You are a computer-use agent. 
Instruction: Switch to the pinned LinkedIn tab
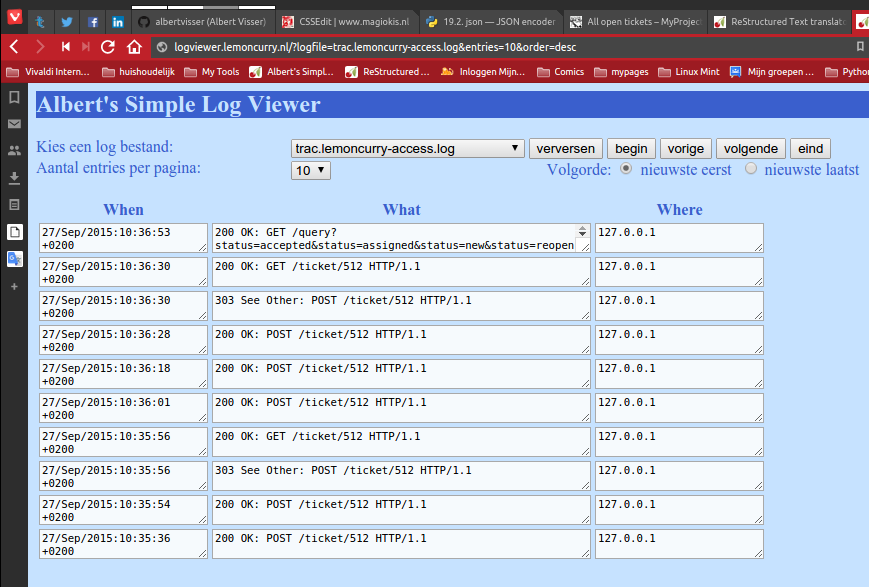click(x=117, y=22)
